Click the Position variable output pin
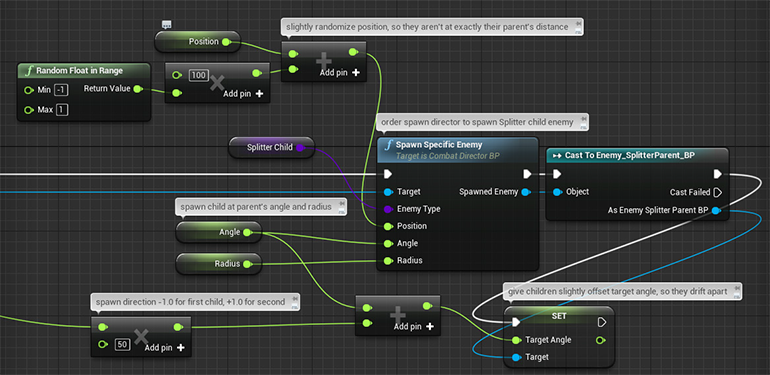 pos(225,42)
